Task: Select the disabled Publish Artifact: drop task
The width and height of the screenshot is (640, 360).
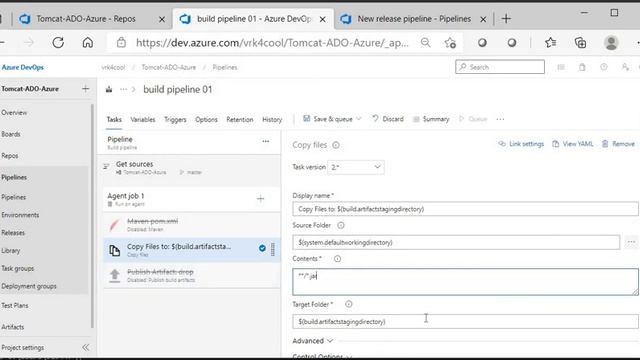Action: 192,276
